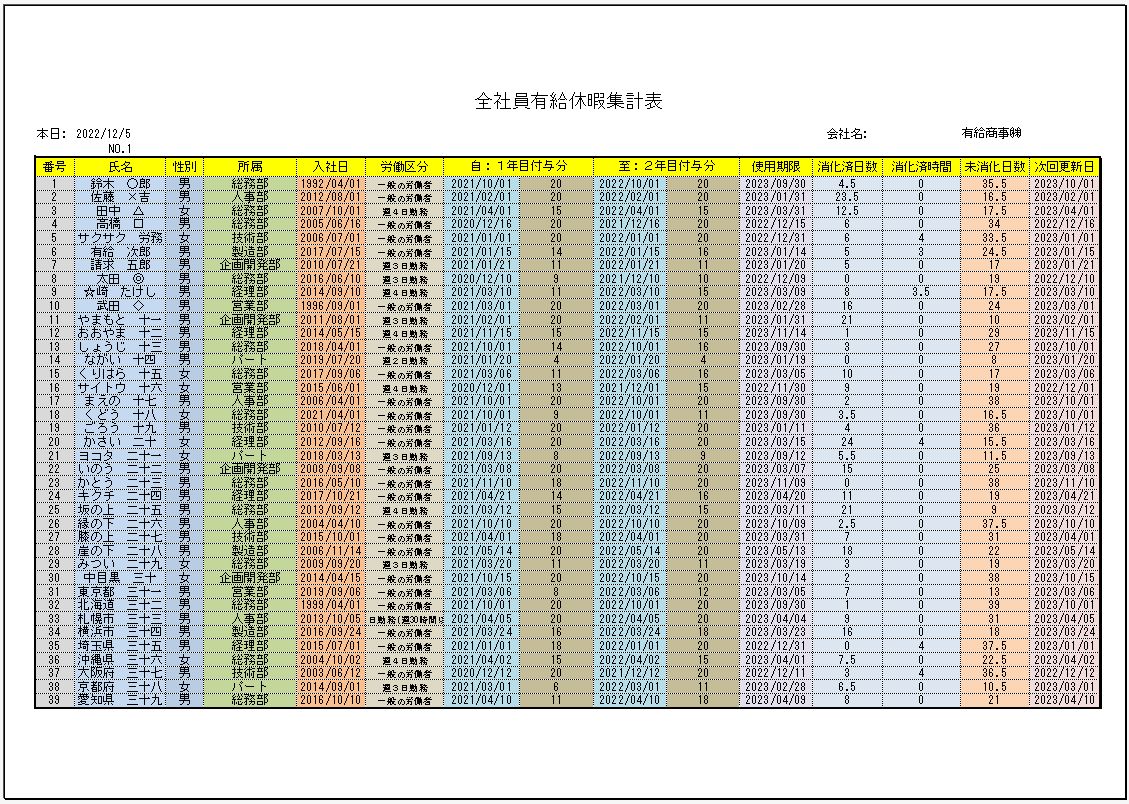Viewport: 1129px width, 804px height.
Task: Select expiry date 2023/10/14 for 中目黒 三十
Action: (774, 577)
